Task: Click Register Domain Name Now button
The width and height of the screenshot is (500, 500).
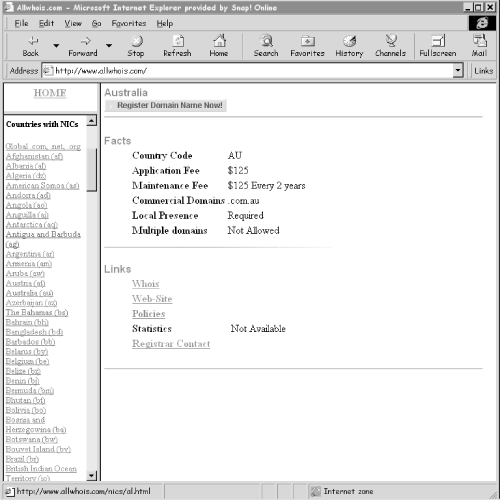Action: click(166, 105)
